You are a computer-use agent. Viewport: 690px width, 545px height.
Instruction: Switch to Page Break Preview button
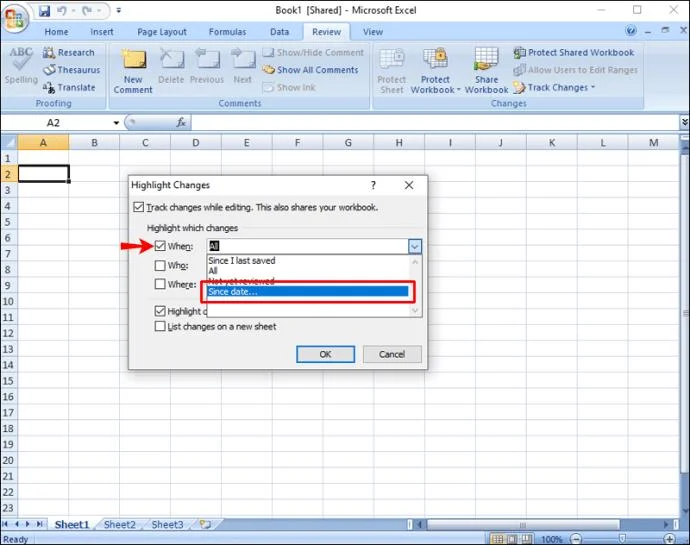click(x=526, y=539)
